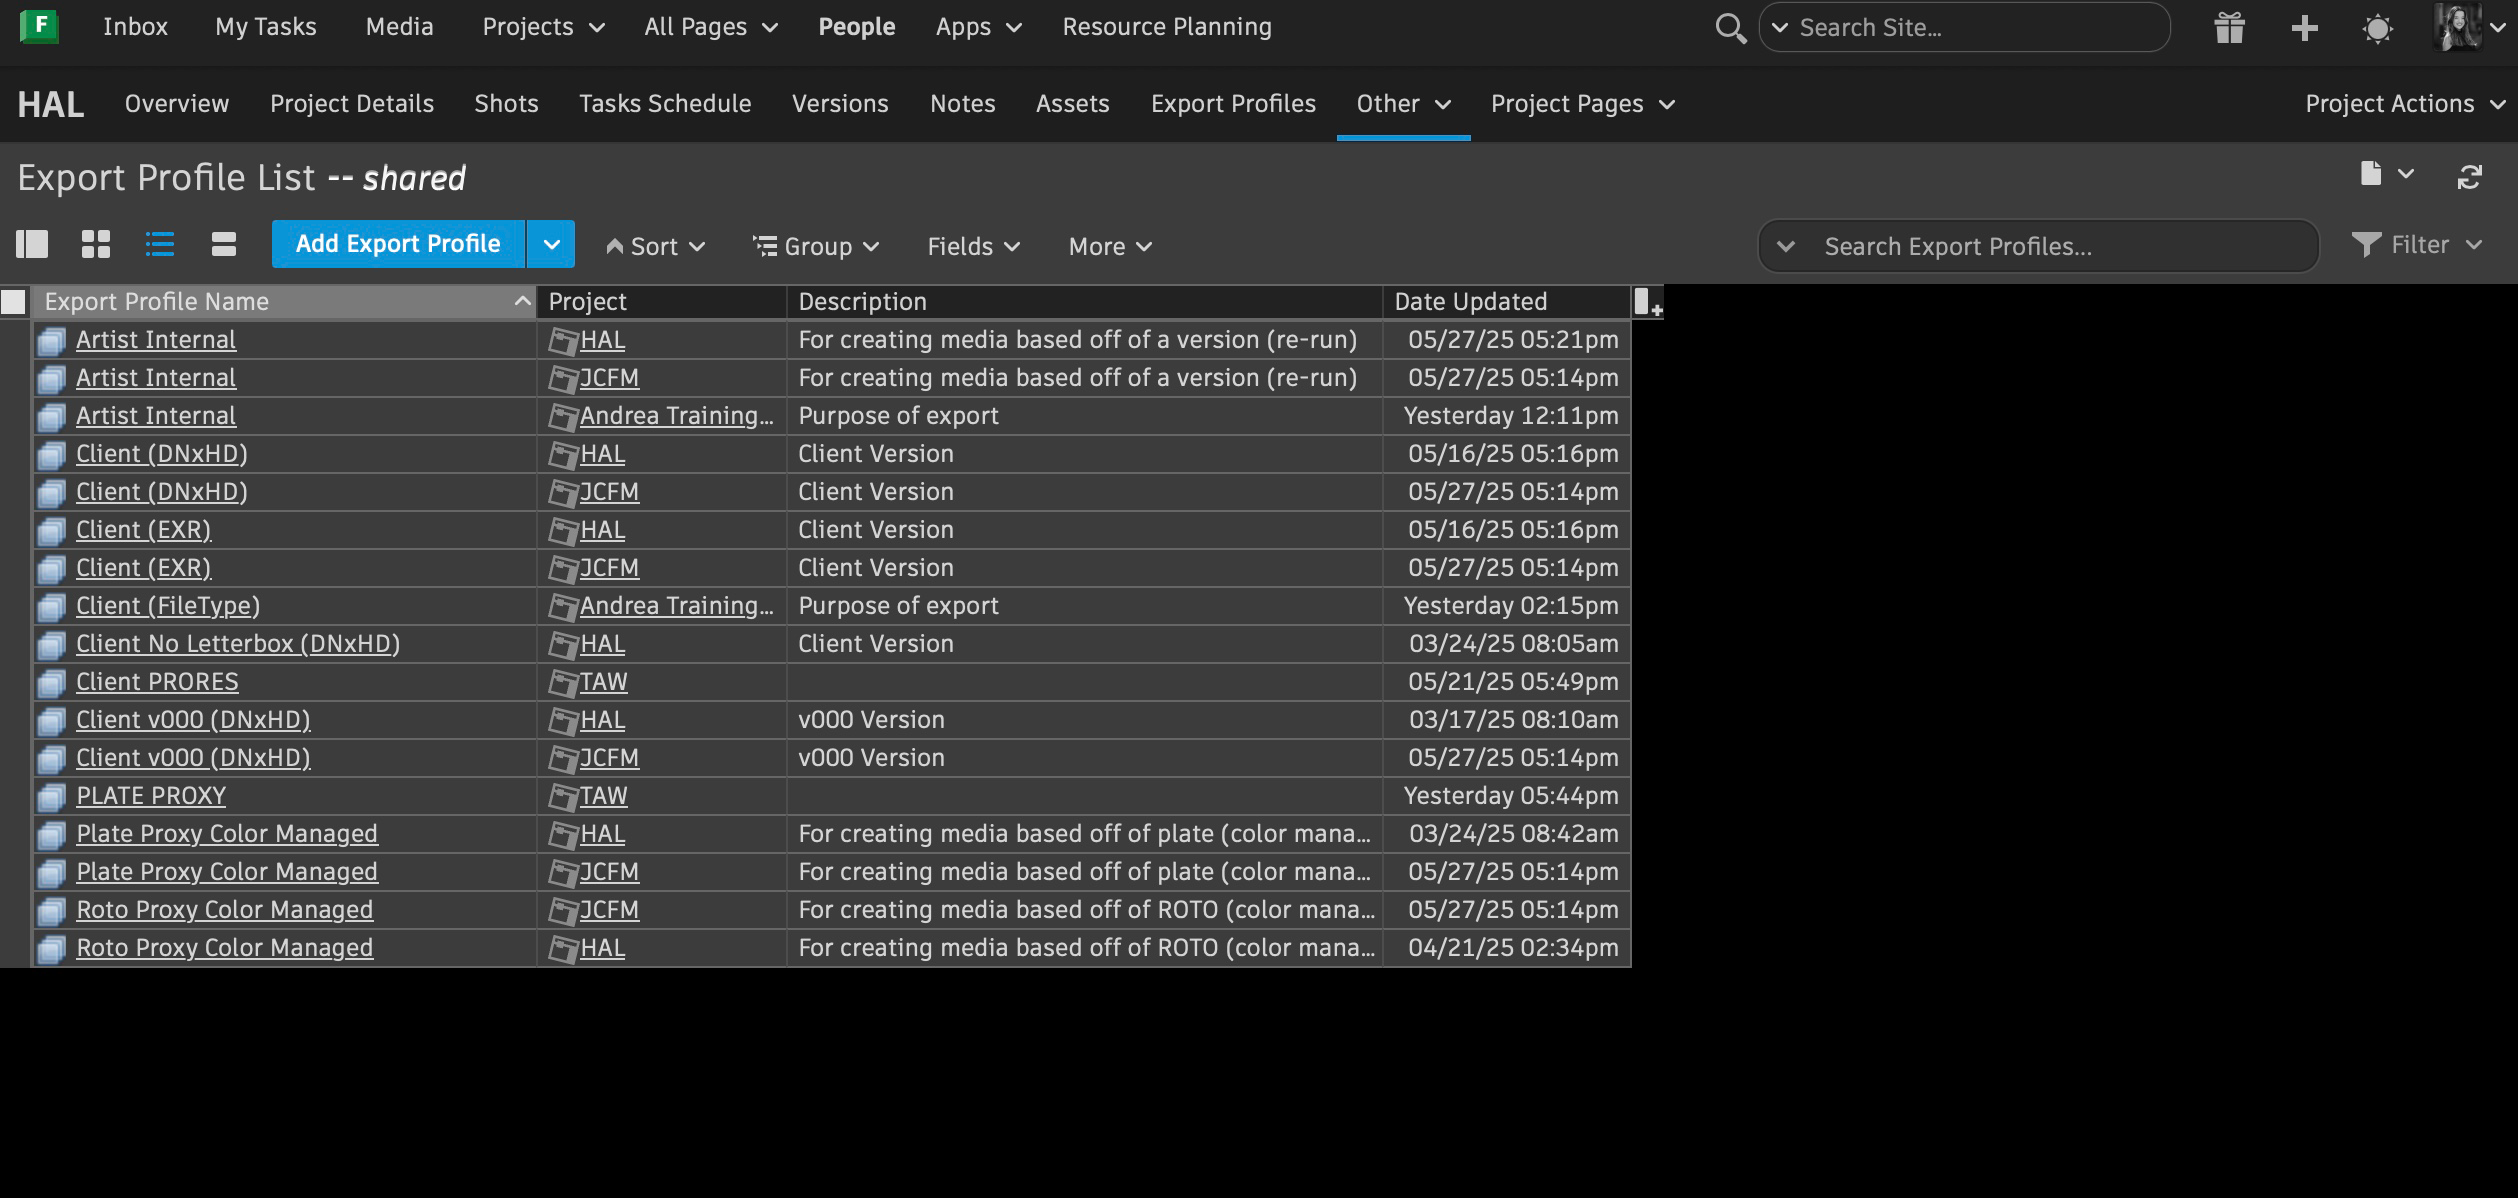Click the refresh page icon
The image size is (2518, 1198).
(x=2469, y=177)
